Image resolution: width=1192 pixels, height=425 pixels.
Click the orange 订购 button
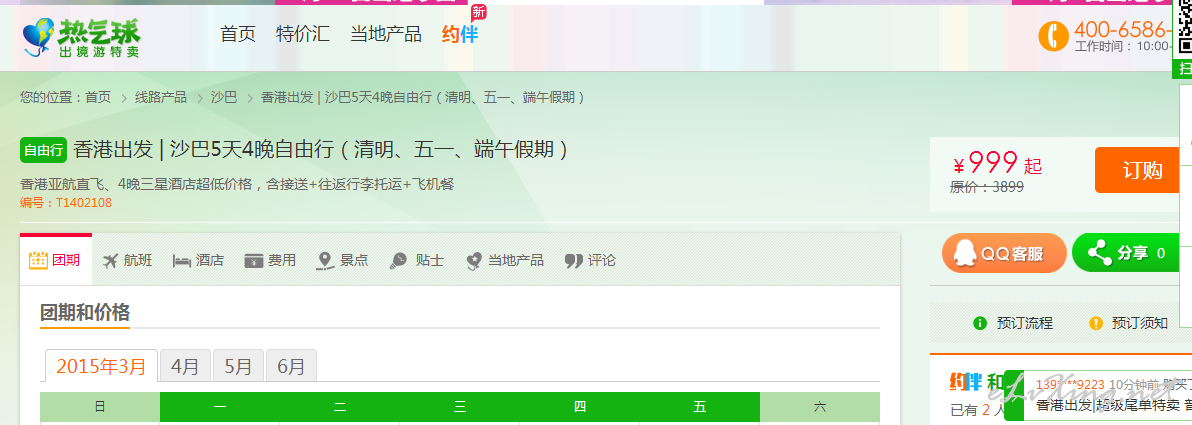click(1143, 170)
